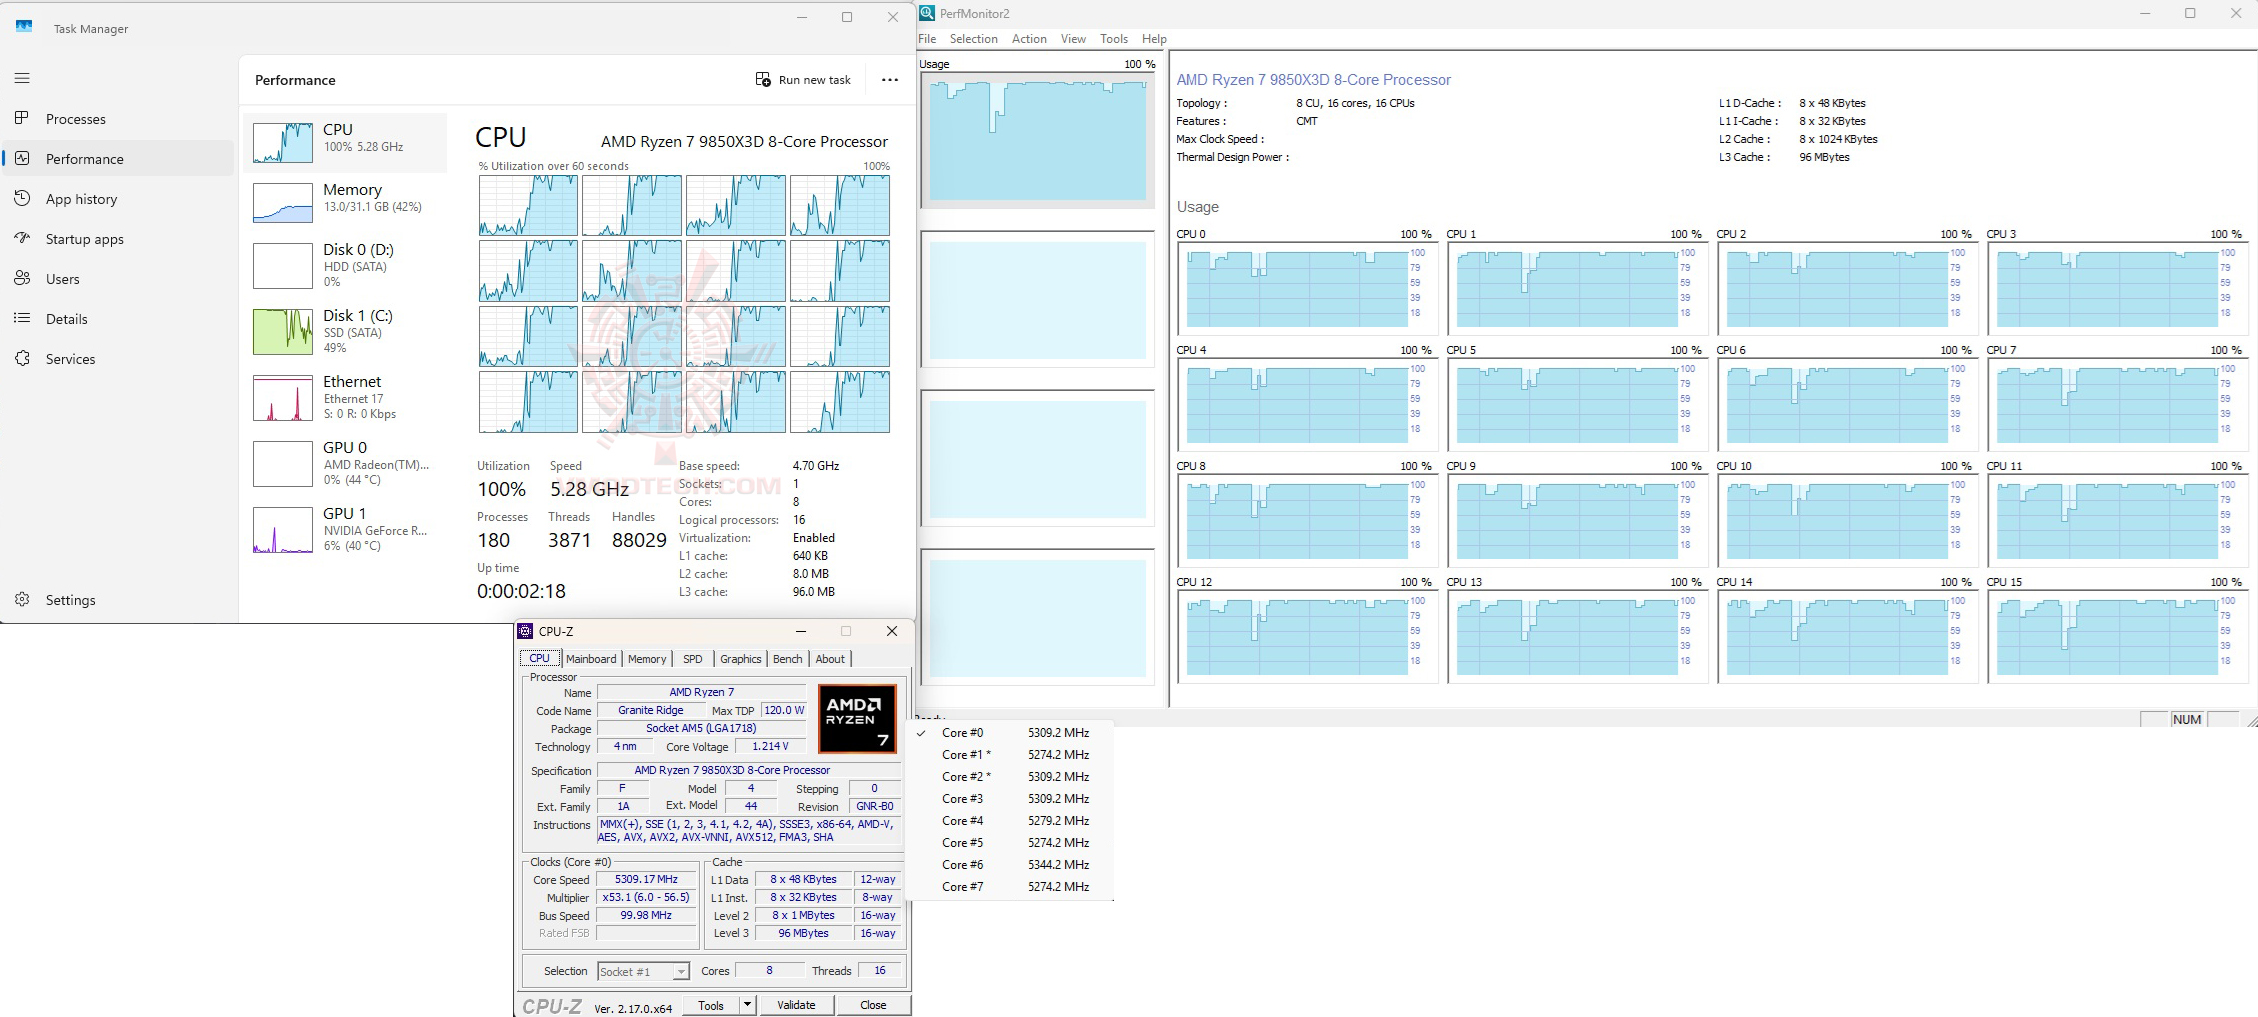
Task: Switch to the Bench tab in CPU-Z
Action: pos(788,659)
